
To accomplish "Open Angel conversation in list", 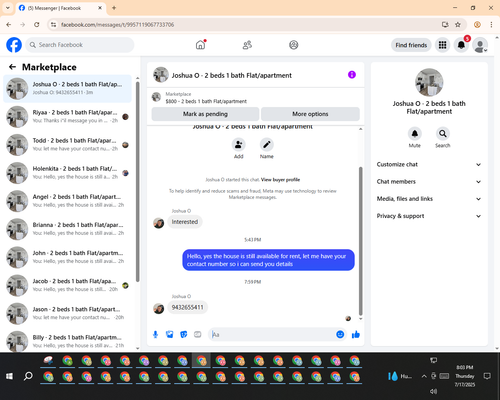I will coord(67,201).
